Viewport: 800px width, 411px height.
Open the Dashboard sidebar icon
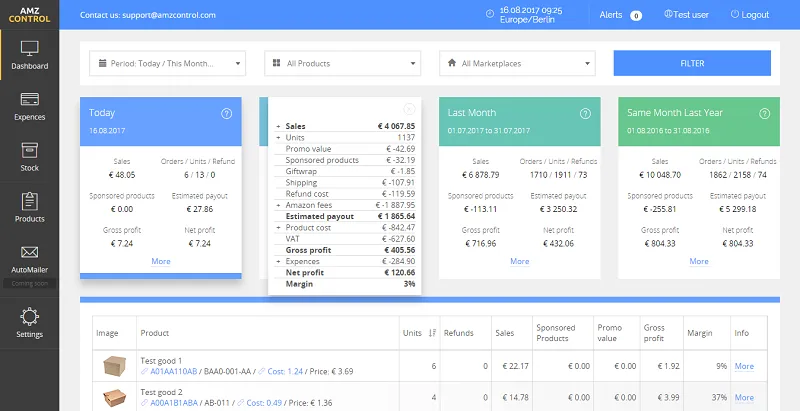pyautogui.click(x=29, y=50)
